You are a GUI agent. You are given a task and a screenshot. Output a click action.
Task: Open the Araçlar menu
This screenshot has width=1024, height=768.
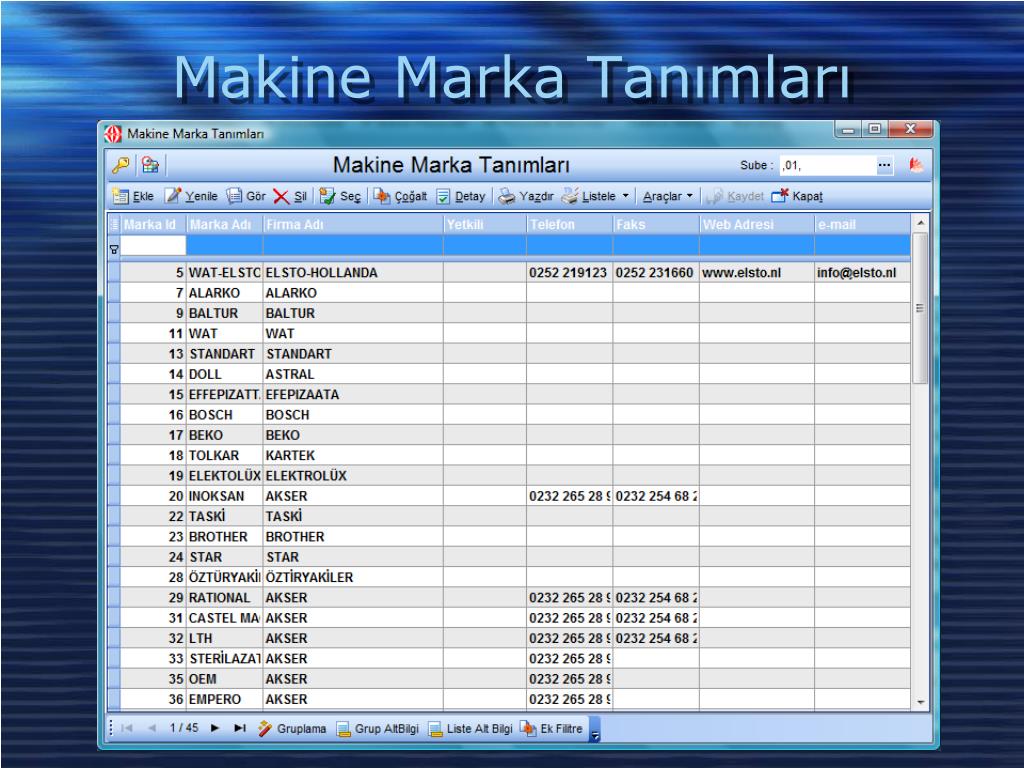667,196
